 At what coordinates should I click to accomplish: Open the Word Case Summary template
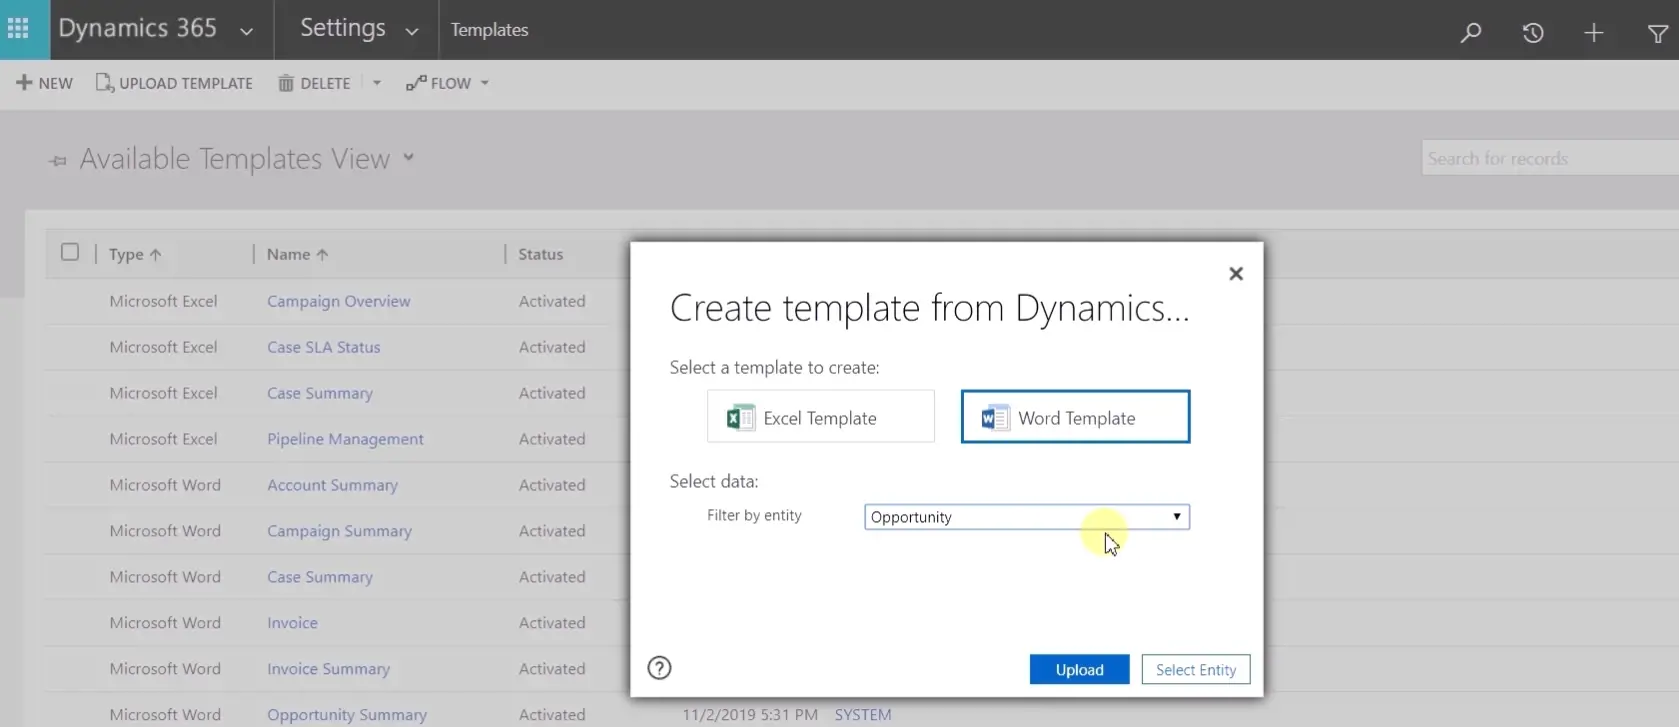pos(320,577)
